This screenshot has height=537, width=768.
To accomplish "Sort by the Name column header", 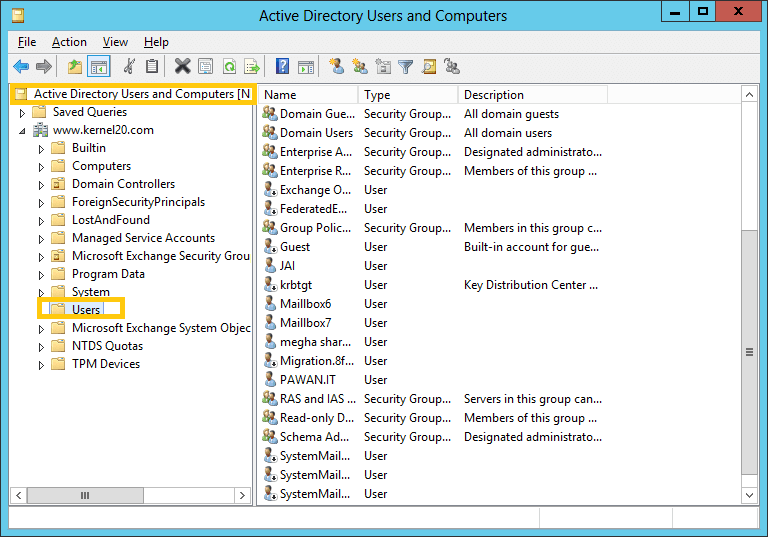I will pos(308,95).
